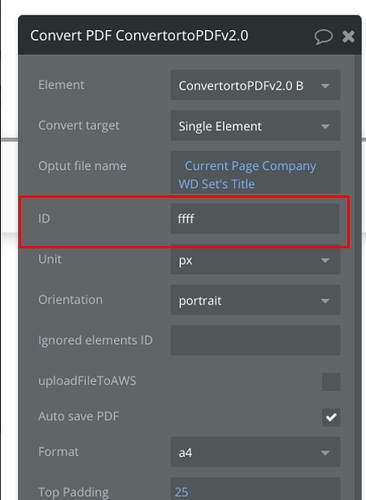The image size is (366, 500).
Task: Open the Format a4 dropdown
Action: coord(255,452)
